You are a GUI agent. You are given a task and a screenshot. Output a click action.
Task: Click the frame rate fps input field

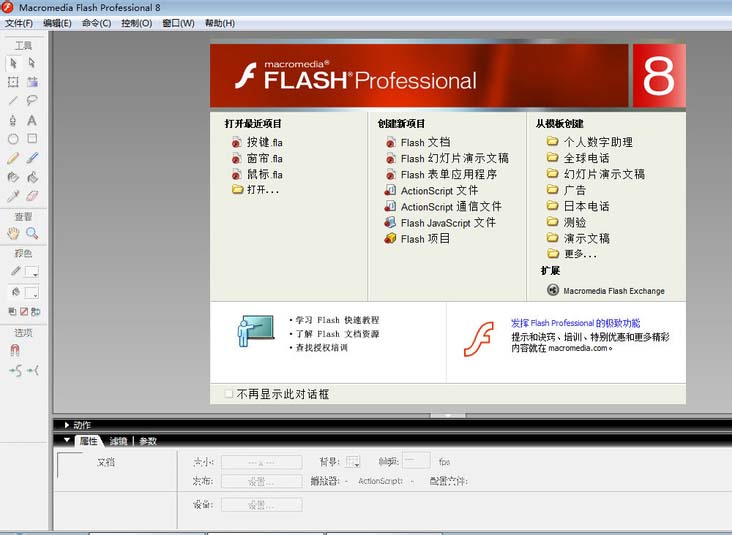416,461
